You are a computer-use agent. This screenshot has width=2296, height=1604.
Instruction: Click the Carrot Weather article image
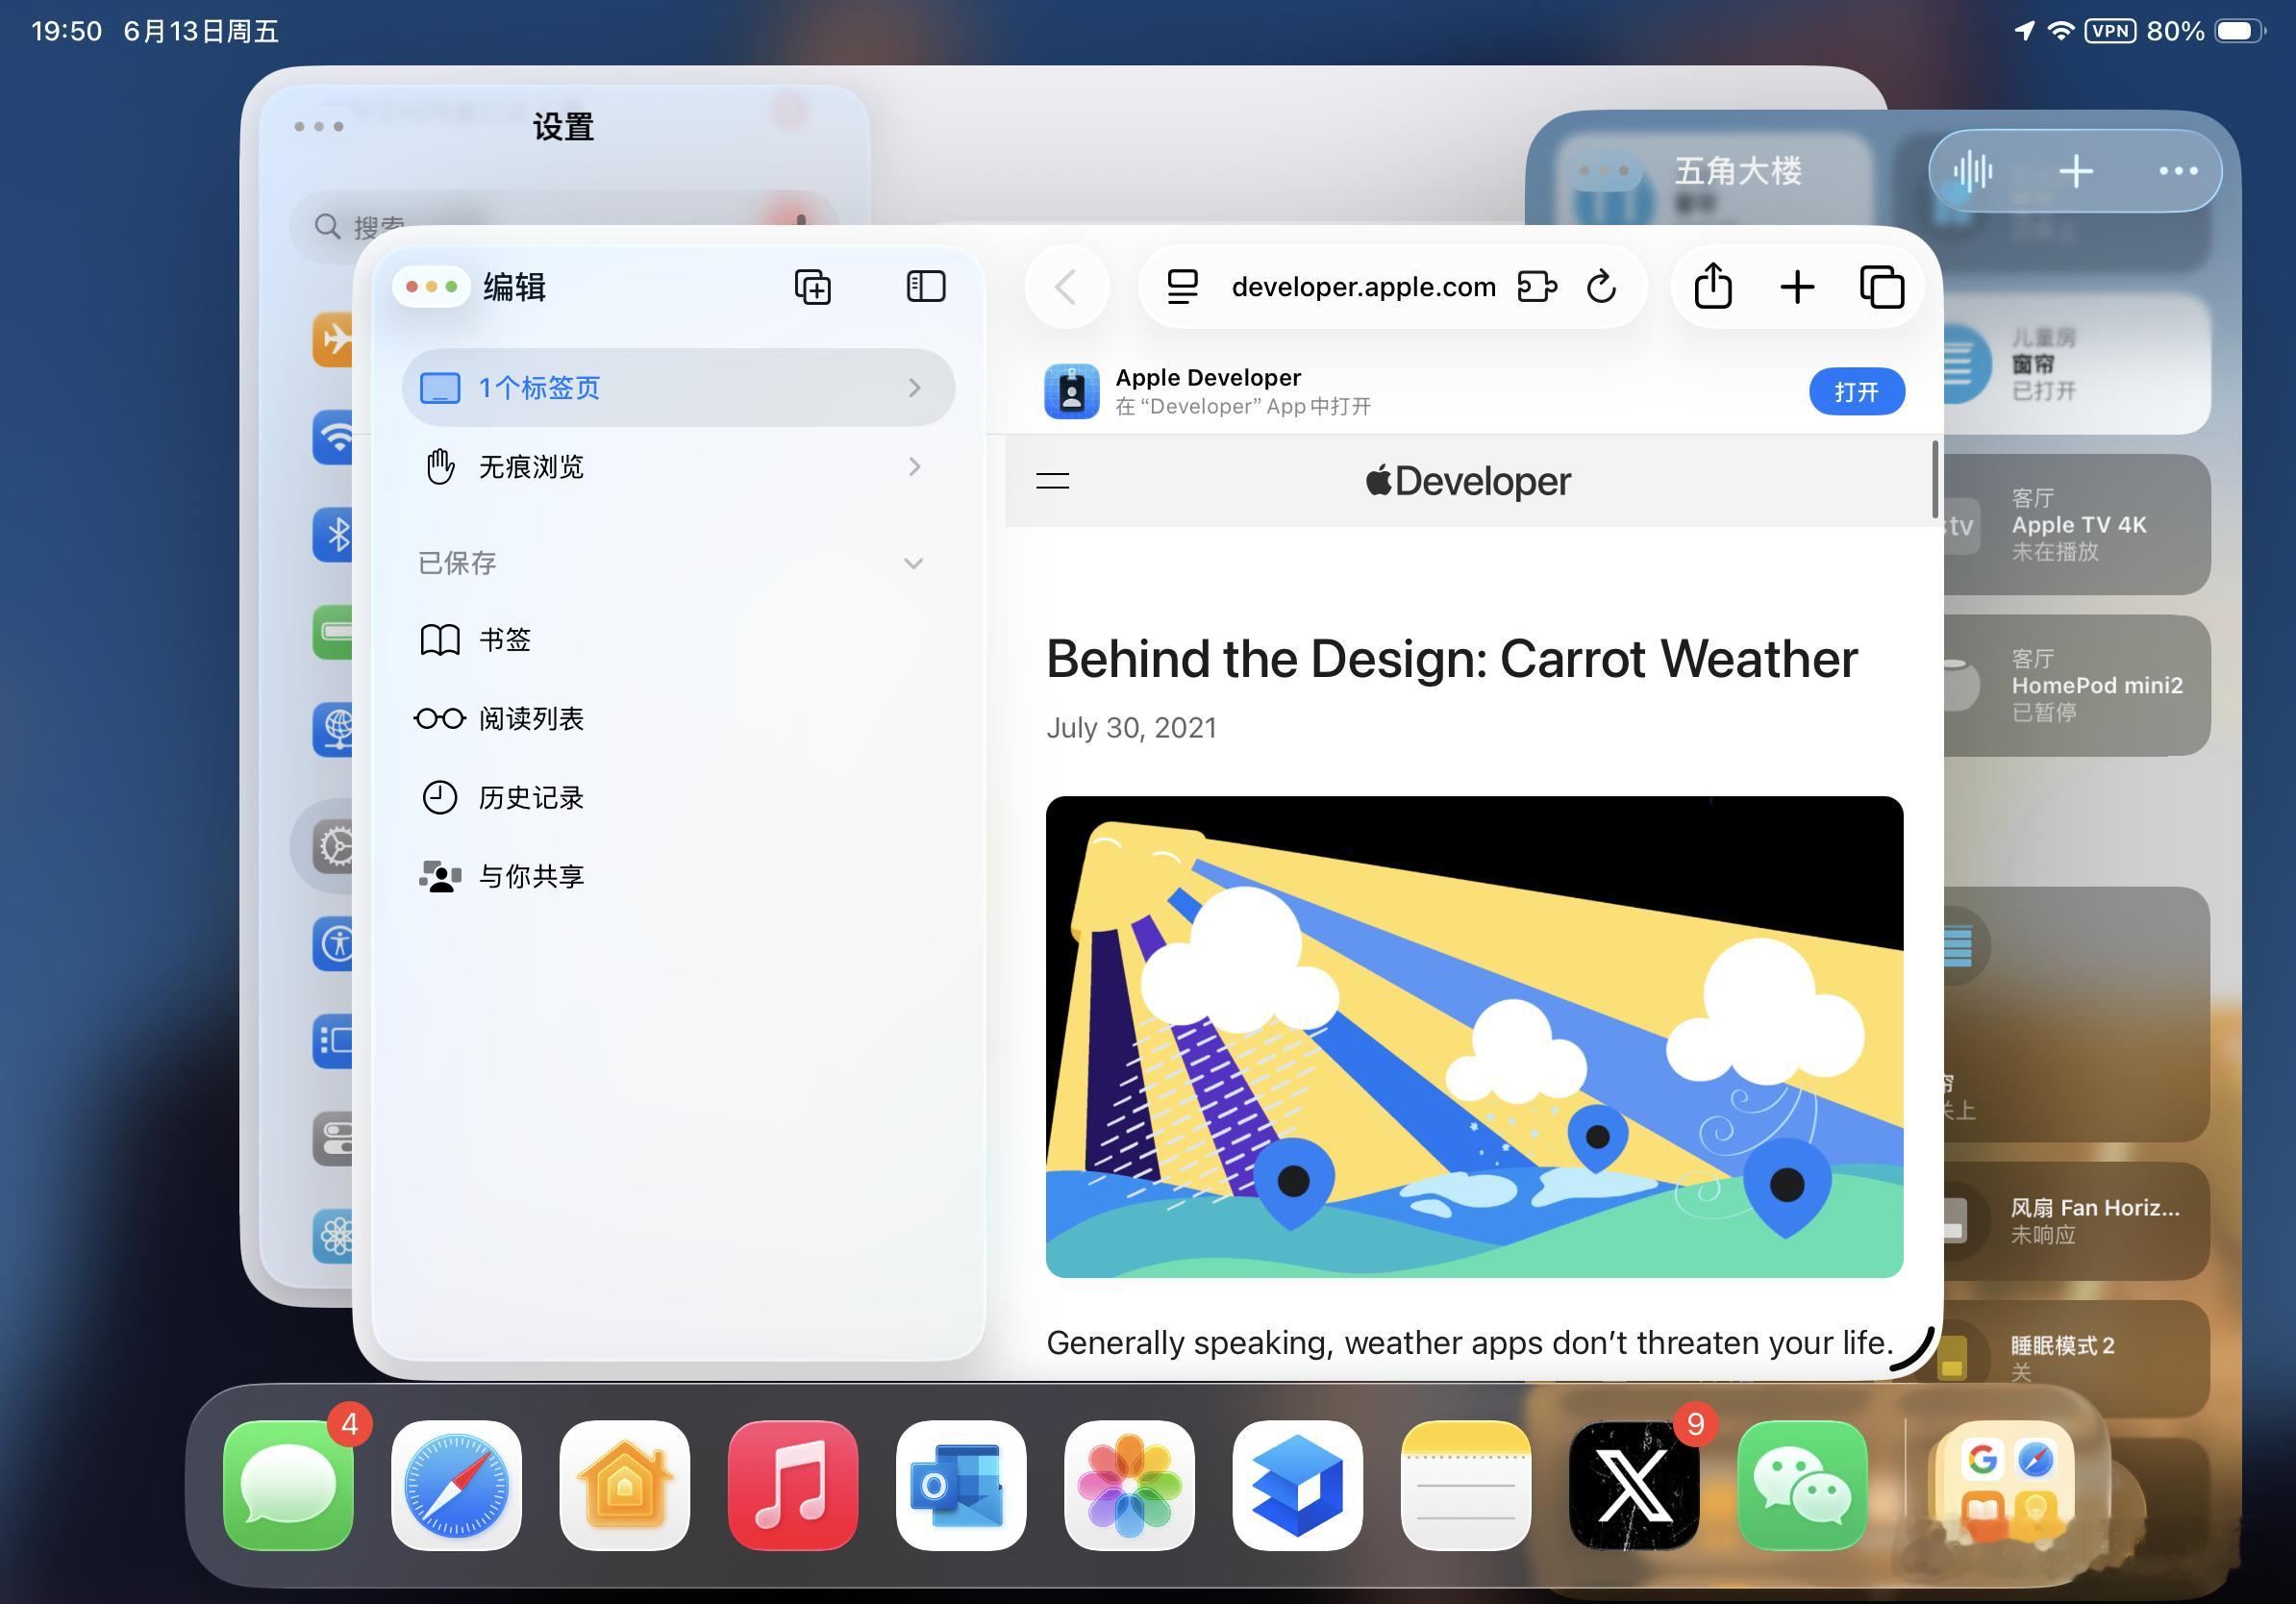[1474, 1037]
